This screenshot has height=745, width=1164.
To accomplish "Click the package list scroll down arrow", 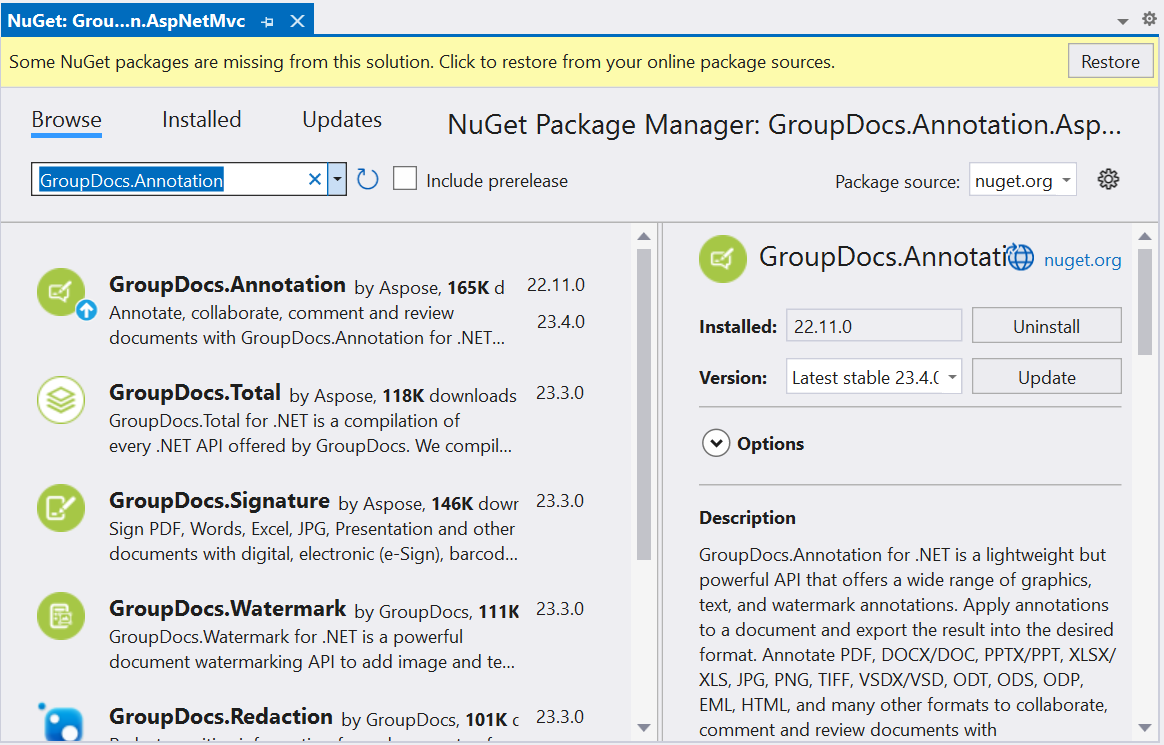I will point(644,728).
